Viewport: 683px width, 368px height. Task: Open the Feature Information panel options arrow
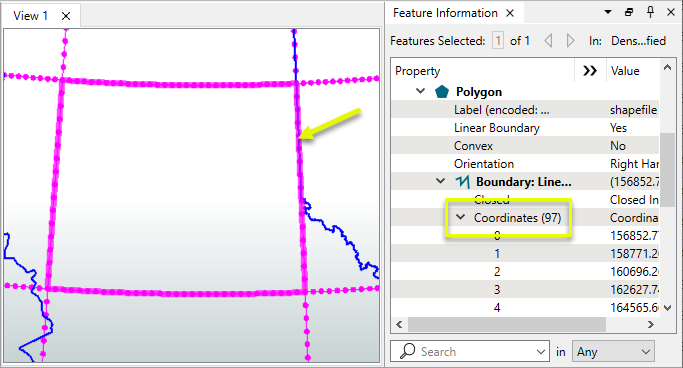(608, 12)
